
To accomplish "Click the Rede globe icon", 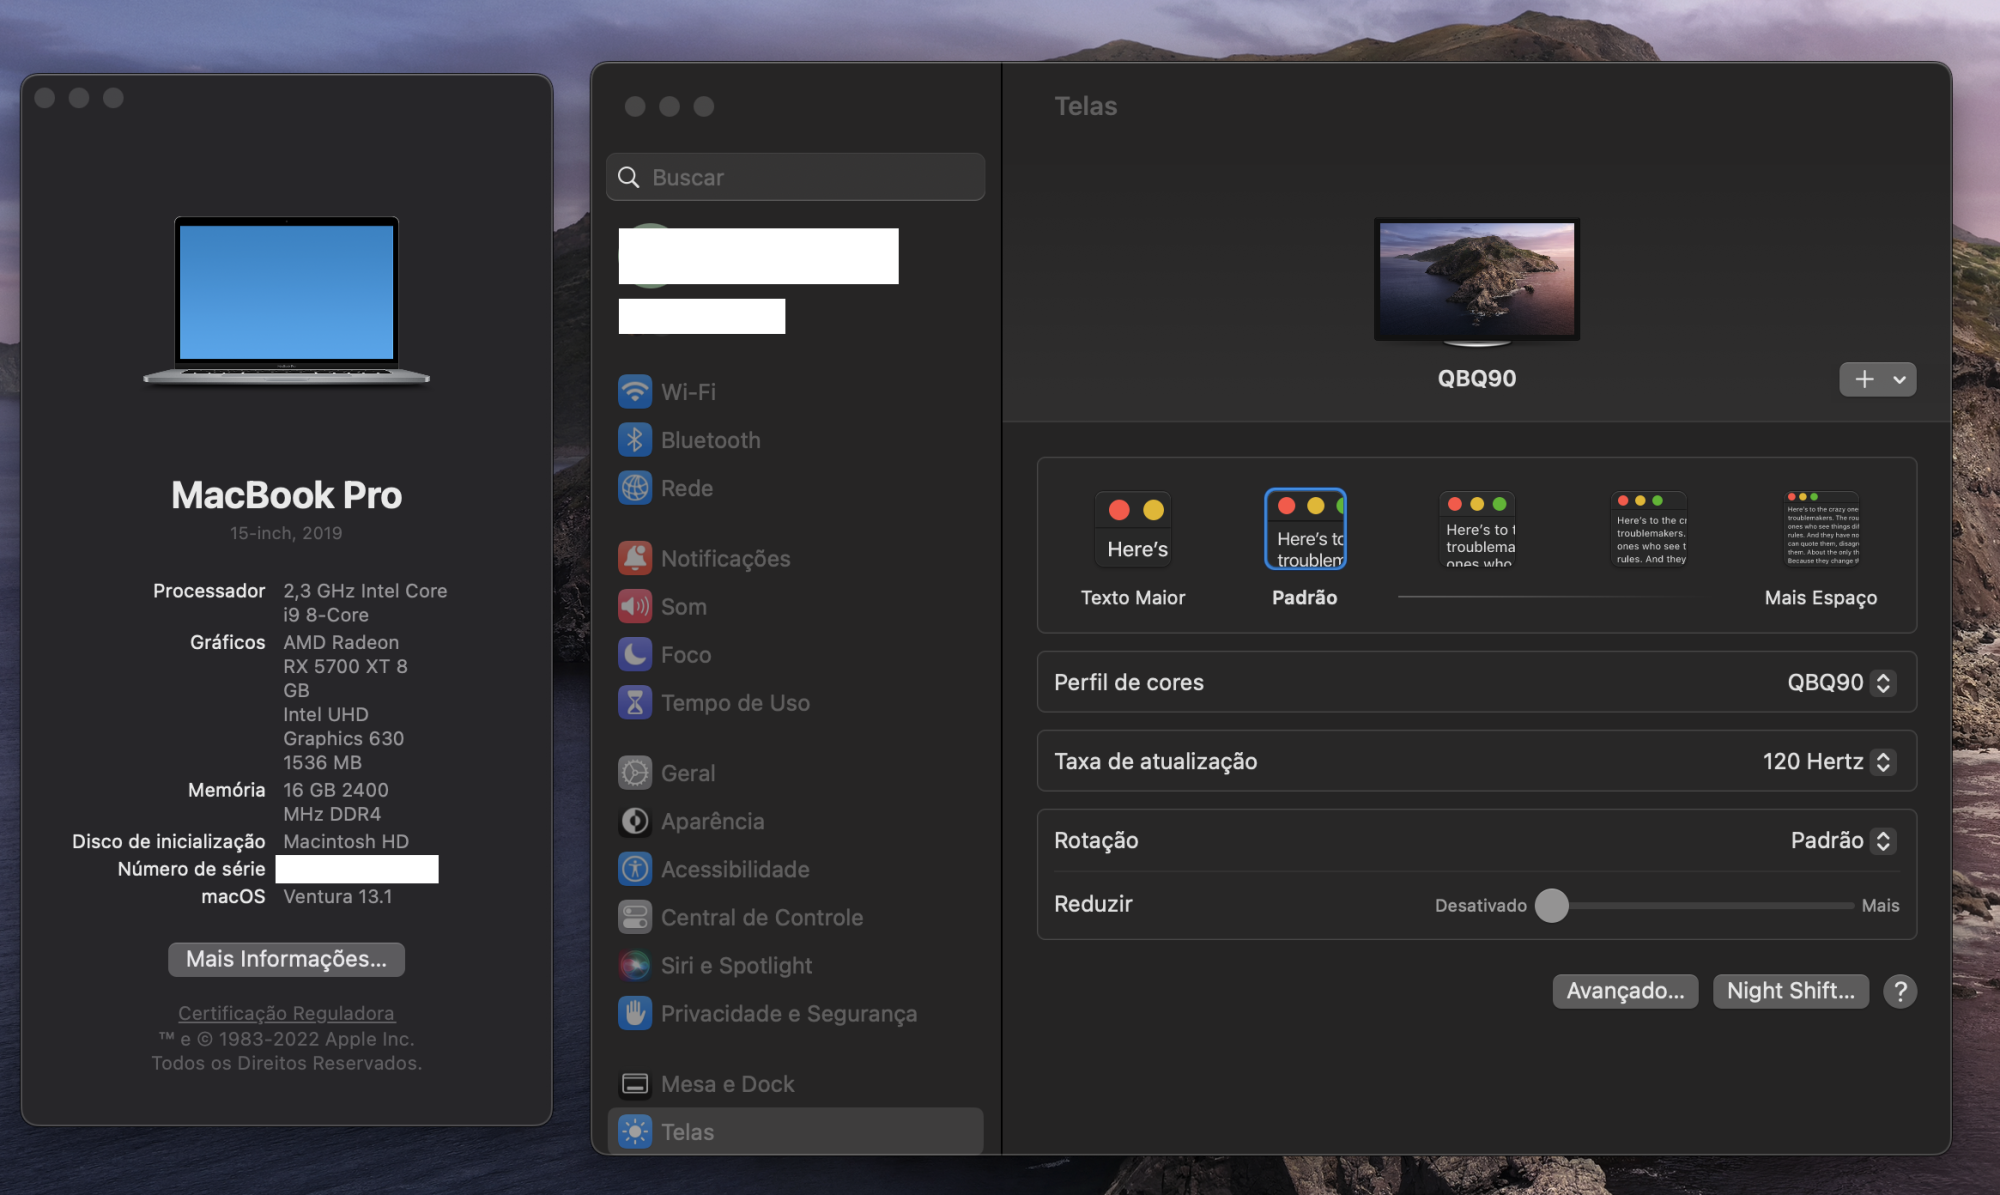I will pos(634,488).
